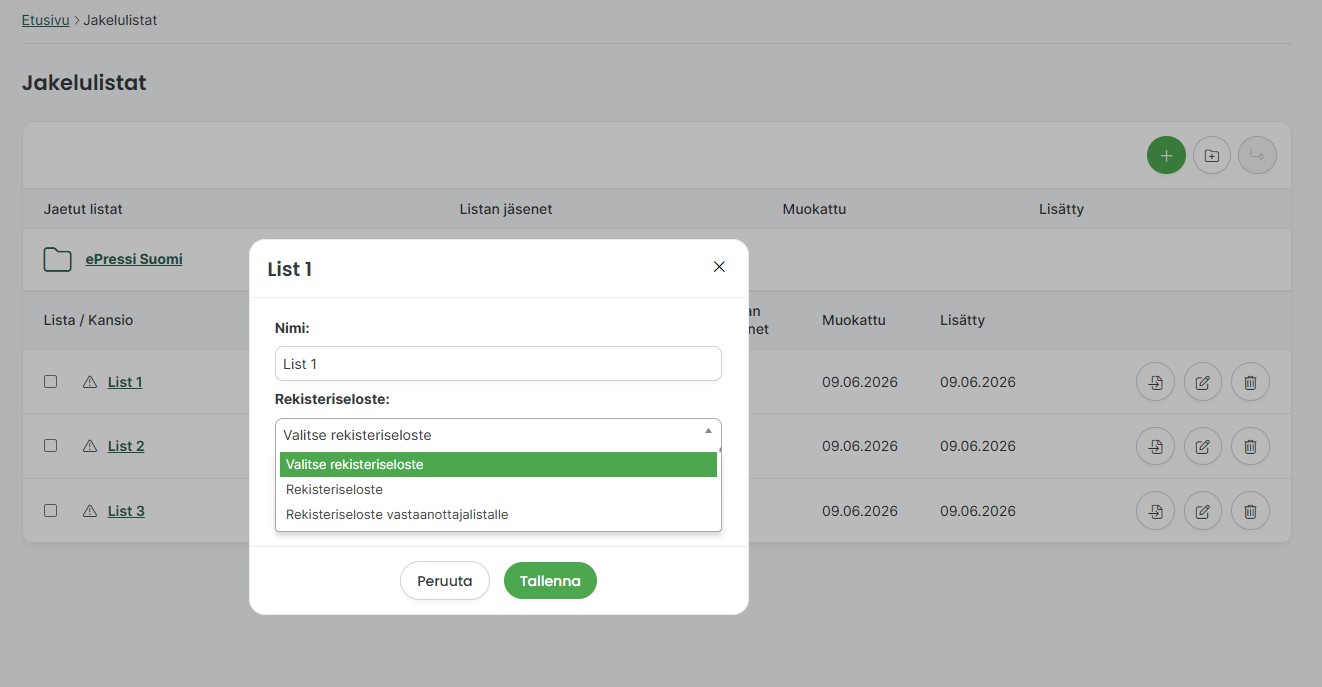This screenshot has width=1322, height=687.
Task: Click the 'List 1' dialog title
Action: coord(290,269)
